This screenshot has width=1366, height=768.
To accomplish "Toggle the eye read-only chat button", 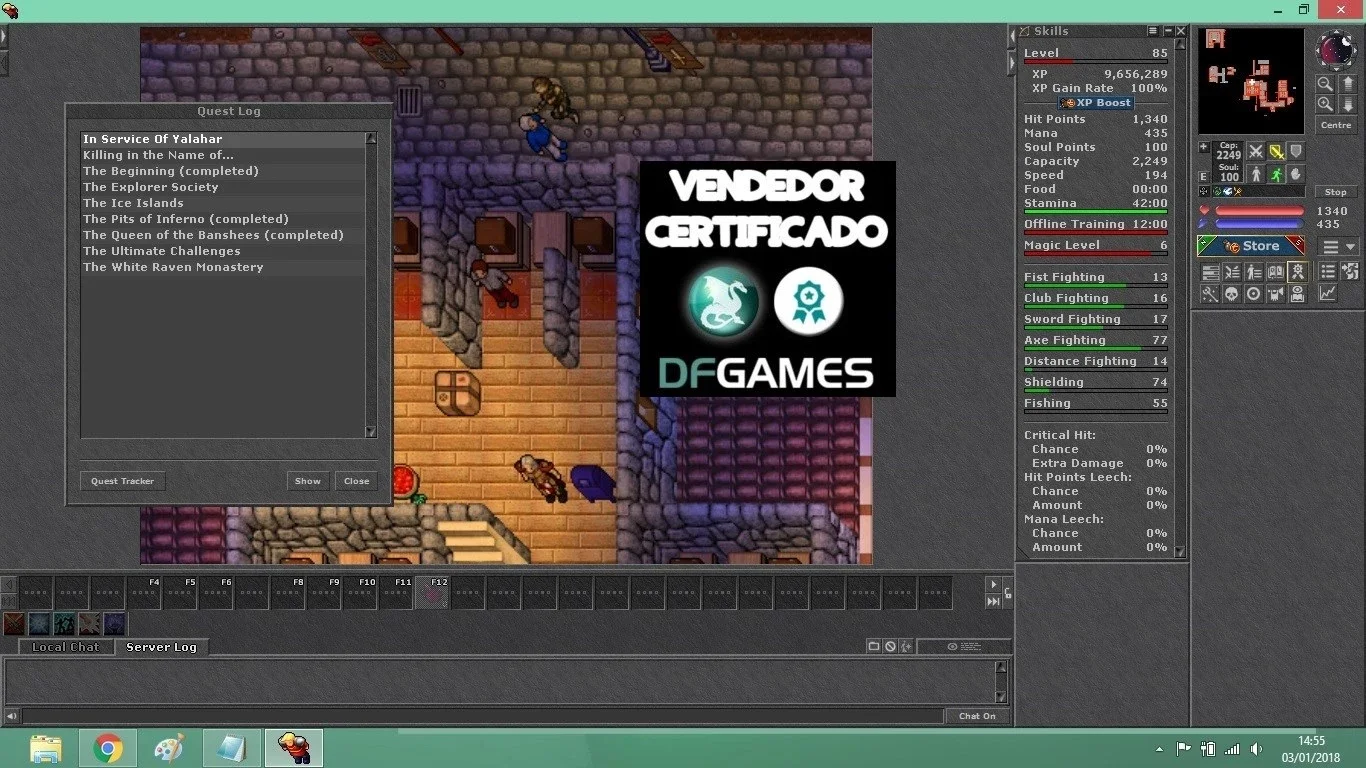I will 963,647.
